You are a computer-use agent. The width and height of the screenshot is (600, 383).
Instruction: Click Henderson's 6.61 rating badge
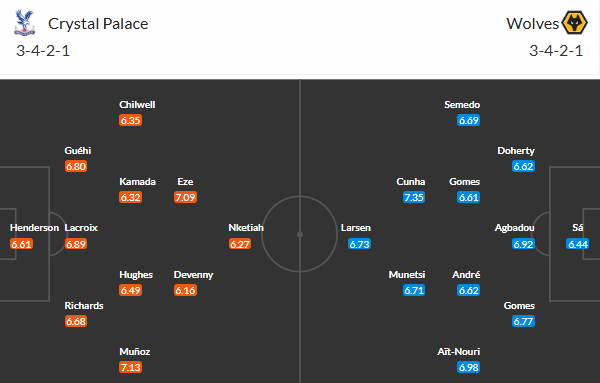21,244
